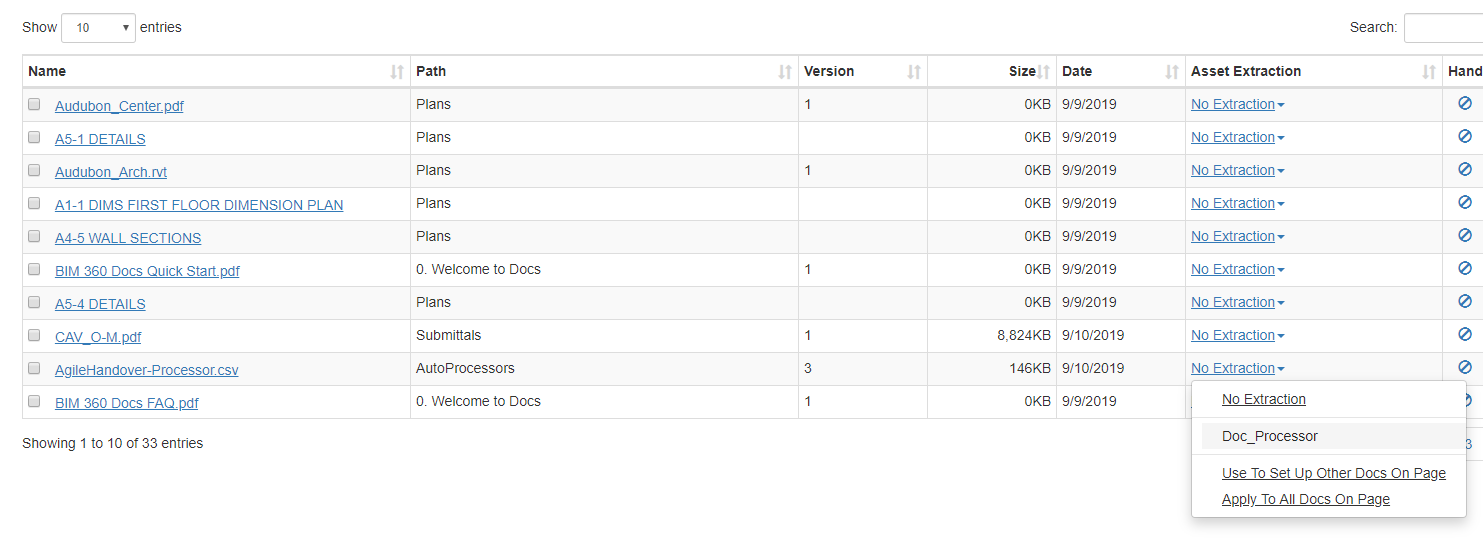Screen dimensions: 1483x539
Task: Sort table by Name column arrows
Action: coord(397,72)
